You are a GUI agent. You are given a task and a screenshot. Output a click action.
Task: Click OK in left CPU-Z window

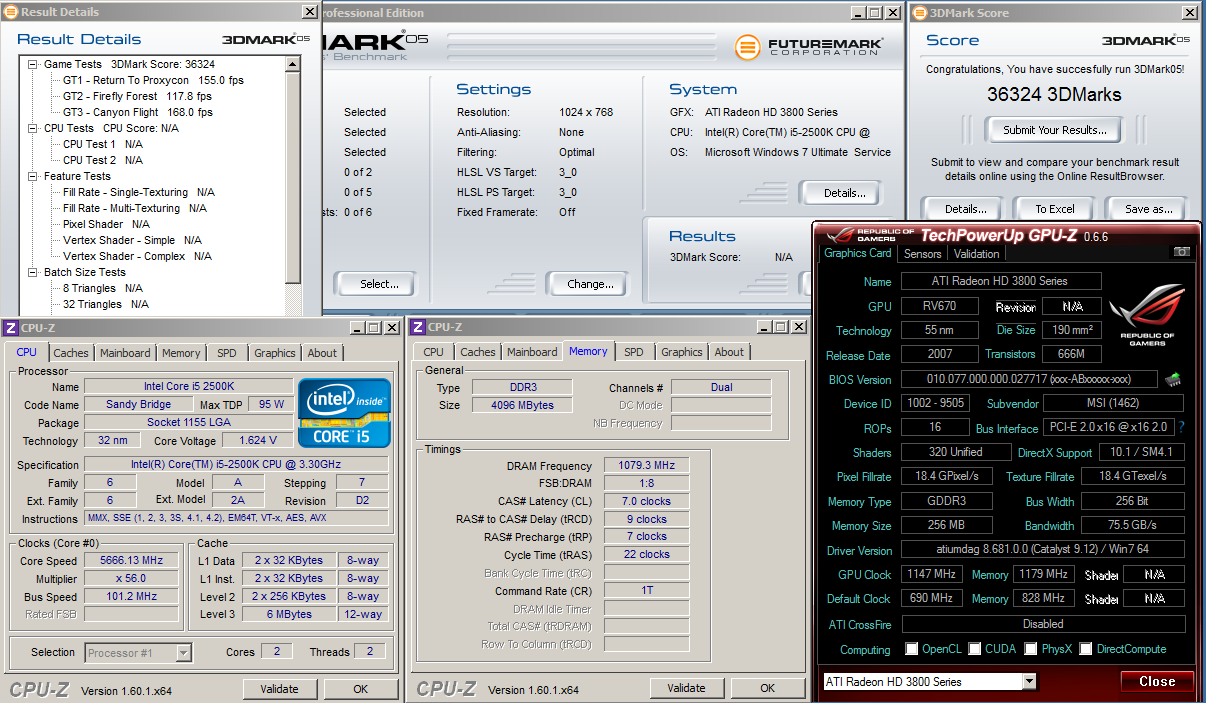pyautogui.click(x=361, y=689)
